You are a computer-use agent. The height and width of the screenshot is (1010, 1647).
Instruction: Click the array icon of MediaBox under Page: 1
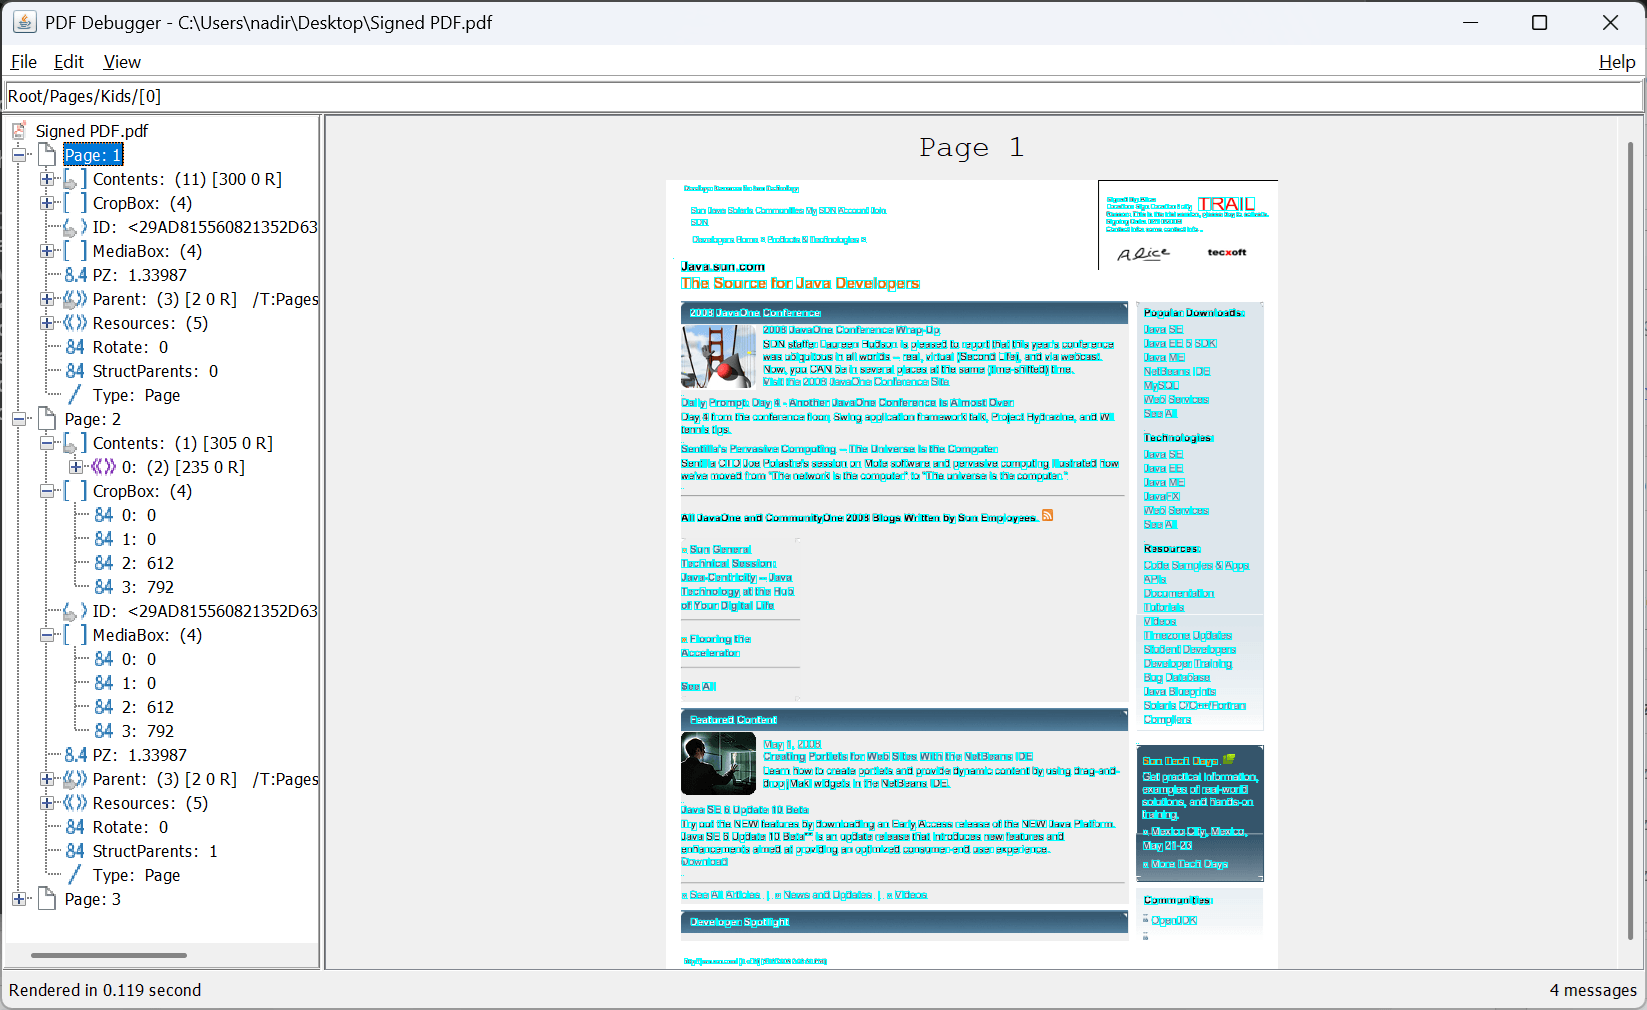[x=75, y=251]
